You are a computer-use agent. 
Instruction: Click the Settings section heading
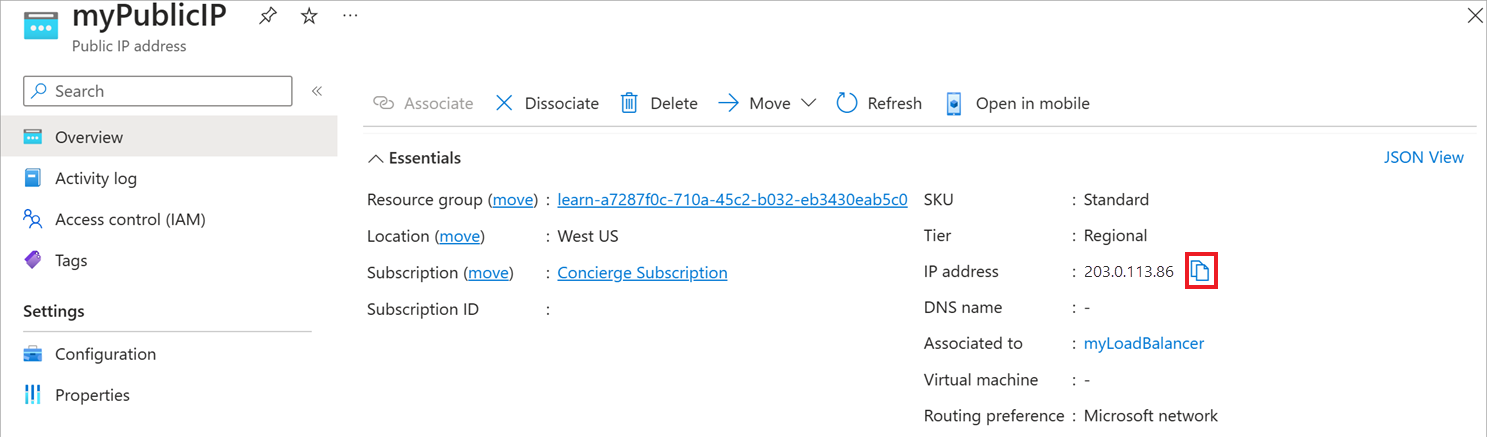tap(54, 311)
